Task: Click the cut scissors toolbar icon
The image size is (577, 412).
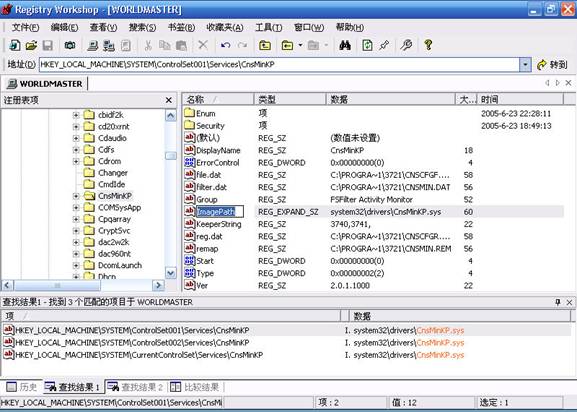Action: (x=148, y=45)
